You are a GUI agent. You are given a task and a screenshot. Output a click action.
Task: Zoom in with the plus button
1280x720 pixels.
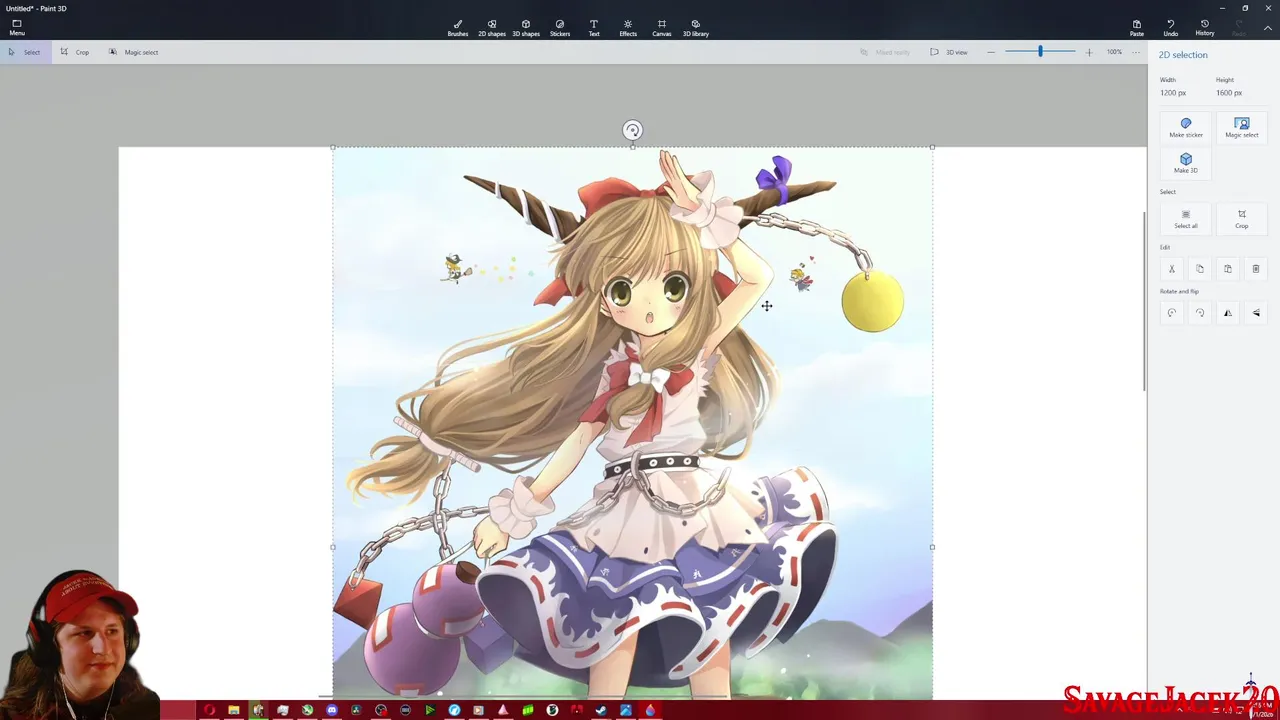(1089, 52)
